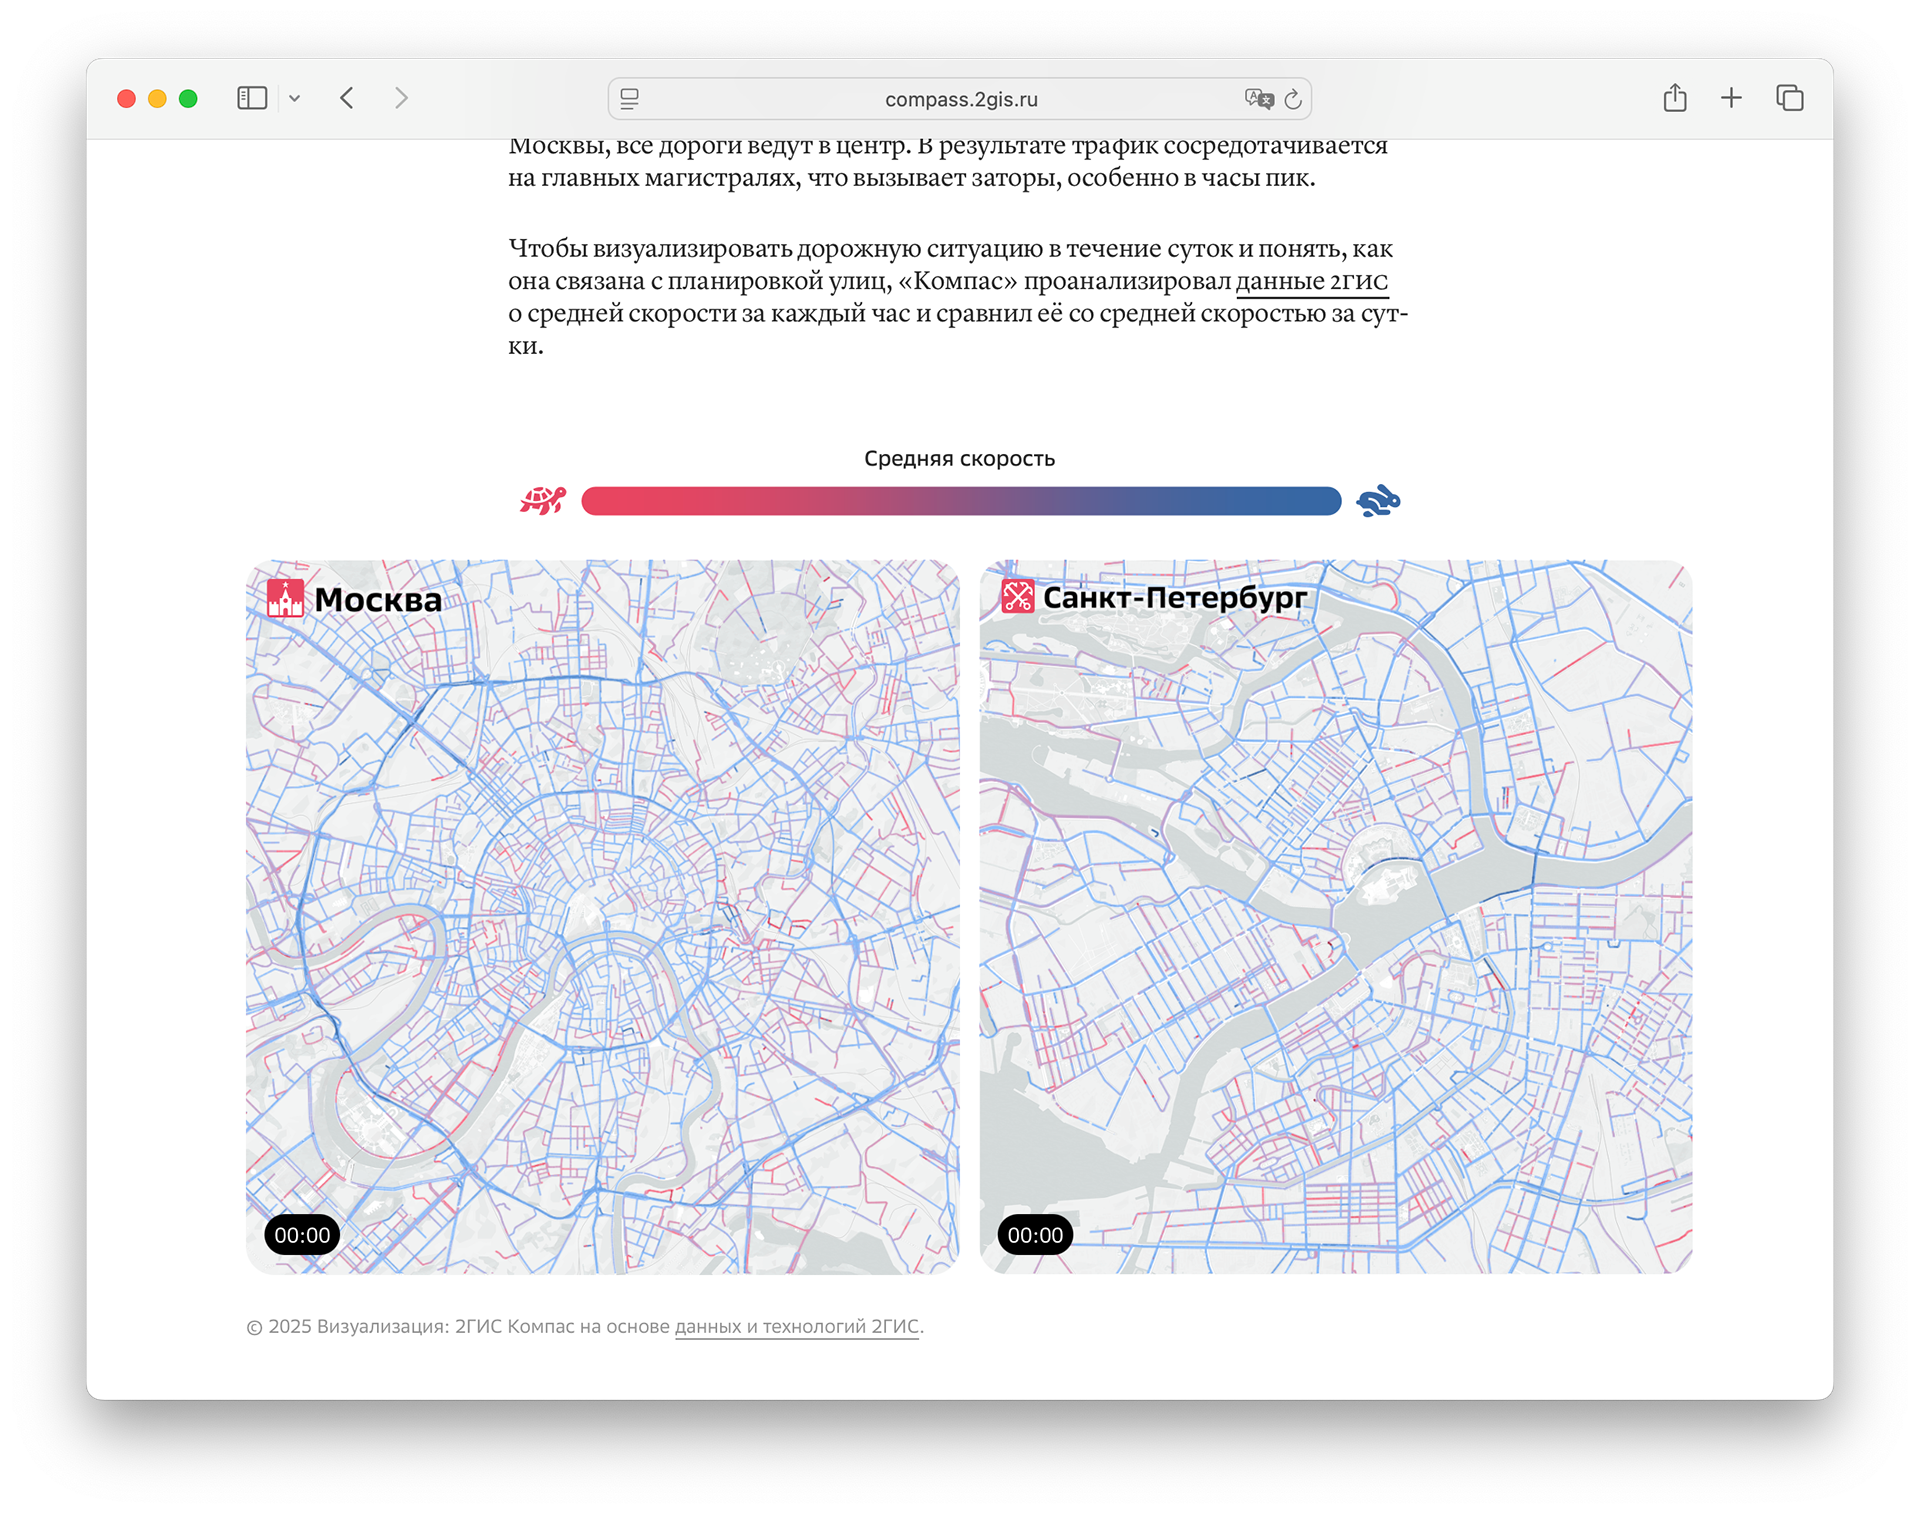1920x1514 pixels.
Task: Reload the compass.2gis.ru page
Action: pyautogui.click(x=1293, y=99)
